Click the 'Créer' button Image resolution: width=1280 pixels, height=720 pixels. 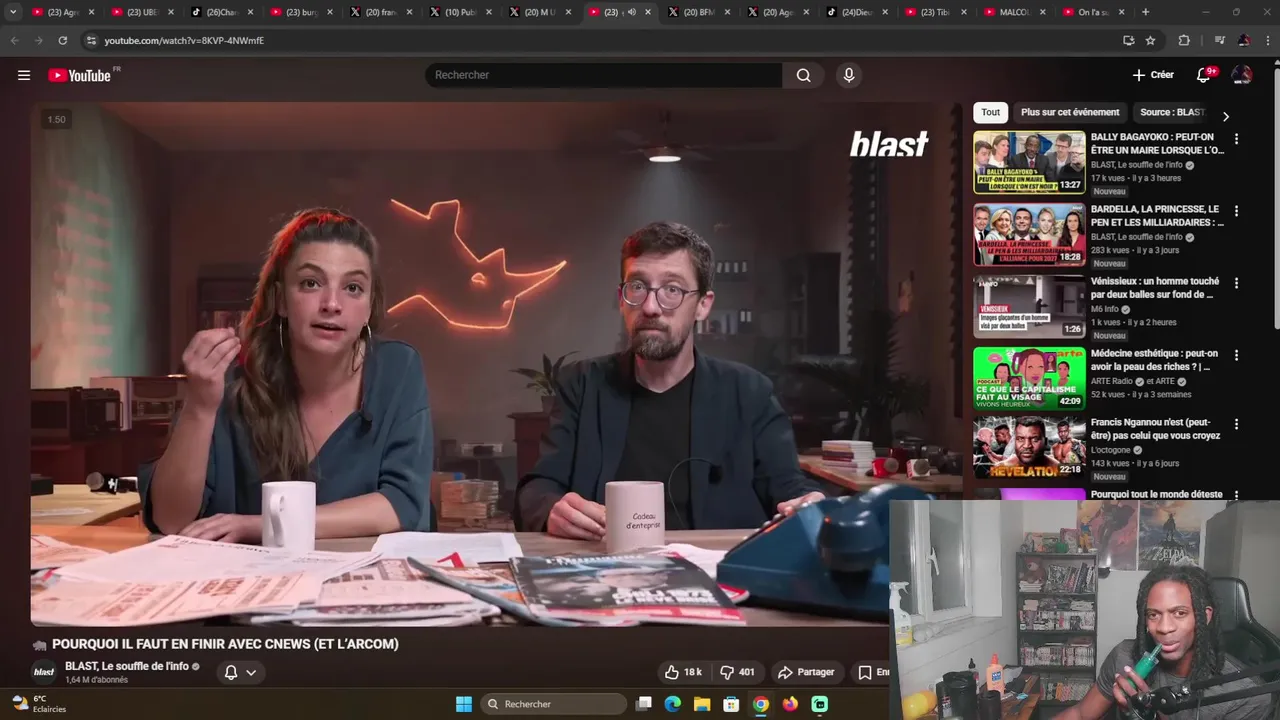[1153, 75]
